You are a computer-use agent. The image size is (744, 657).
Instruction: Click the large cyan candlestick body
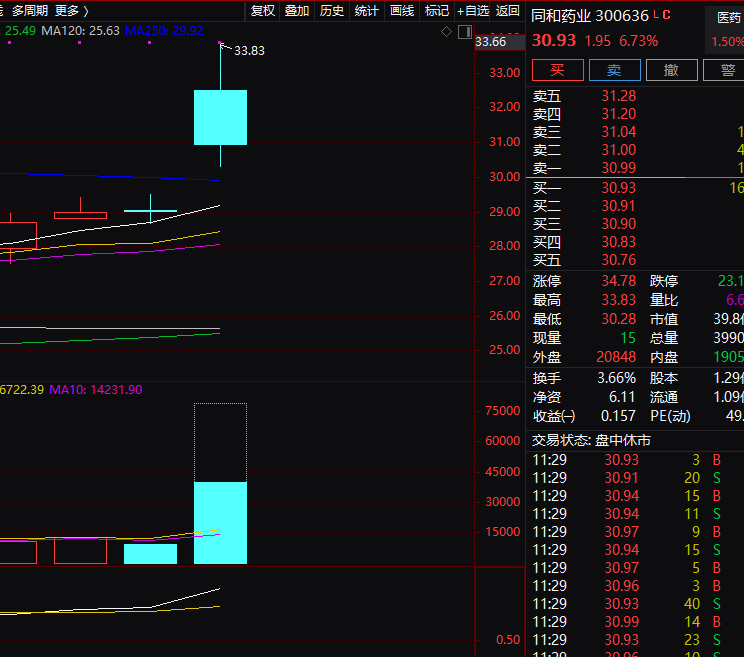tap(220, 117)
